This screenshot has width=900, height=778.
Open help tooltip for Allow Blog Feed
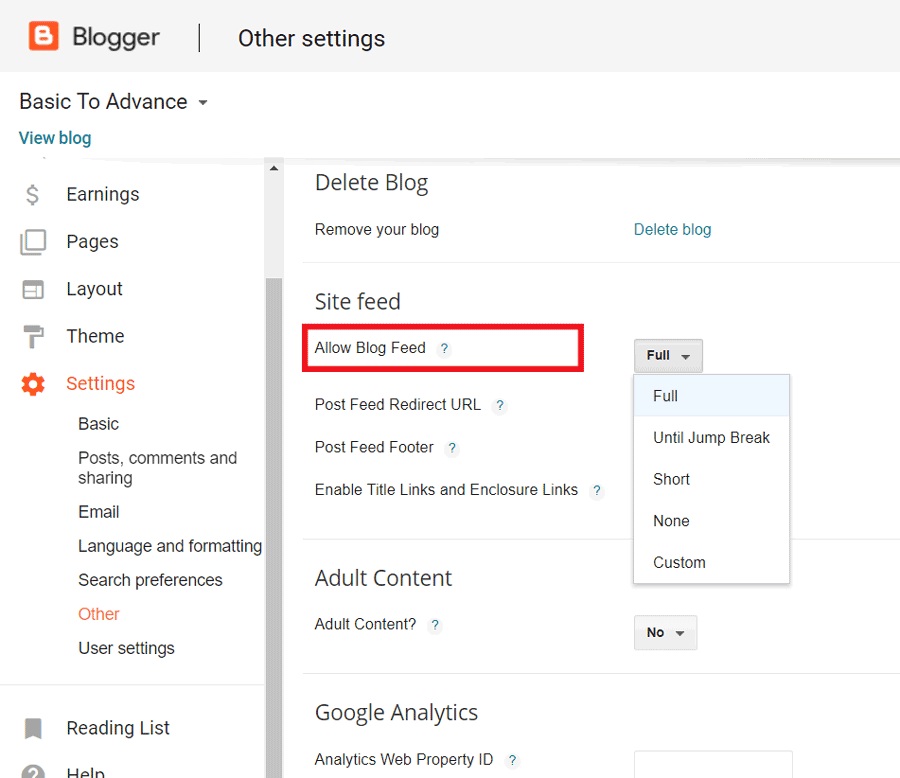444,349
